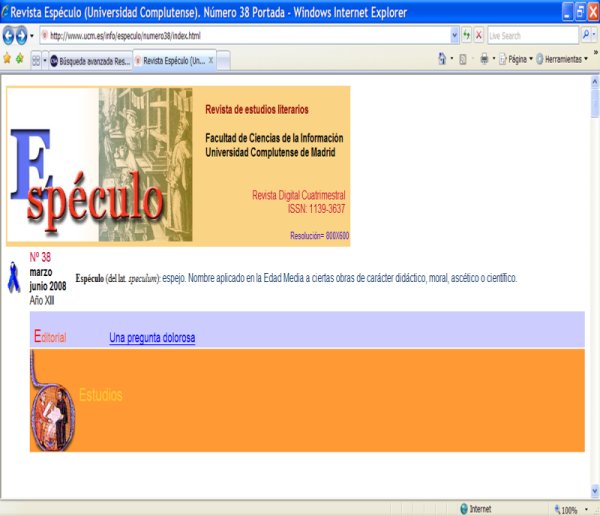Expand the tab list dropdown arrow
The height and width of the screenshot is (516, 600).
45,60
